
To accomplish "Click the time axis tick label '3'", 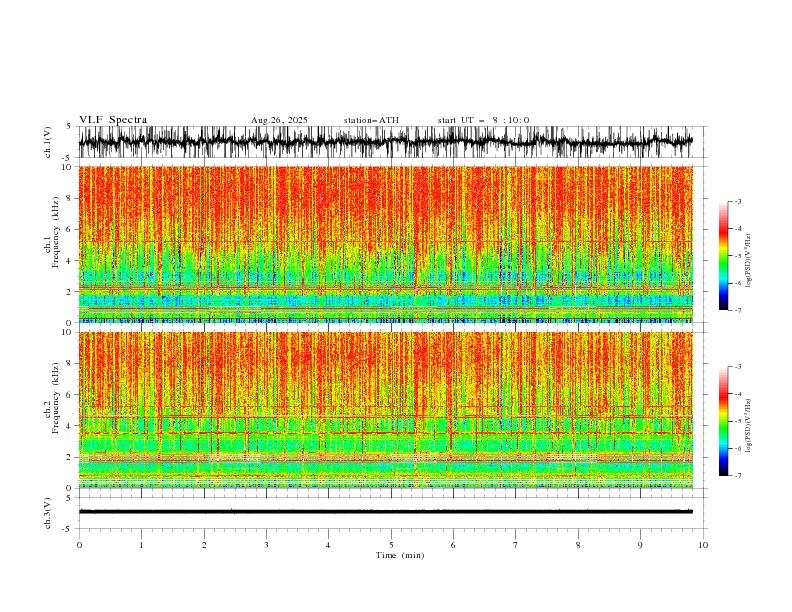I will [x=266, y=545].
